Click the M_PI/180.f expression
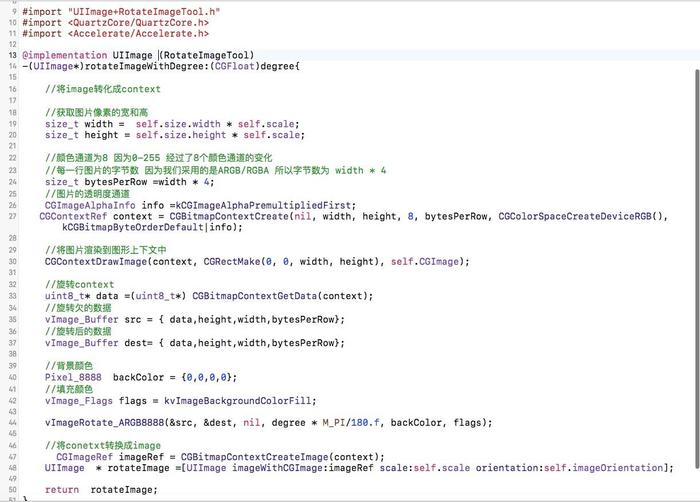The image size is (700, 502). (x=351, y=423)
